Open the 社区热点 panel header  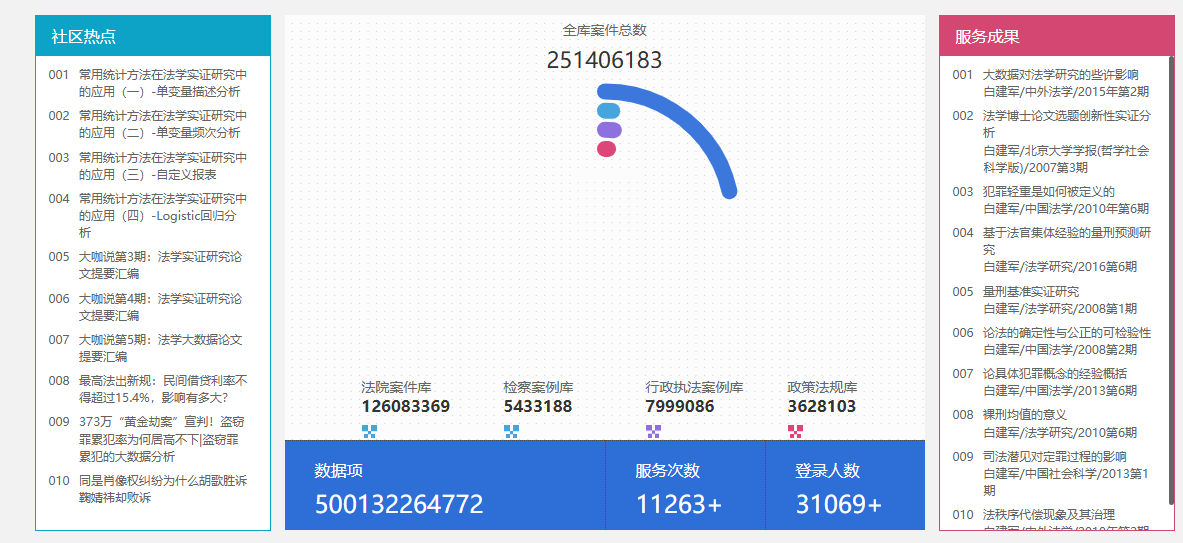pyautogui.click(x=83, y=37)
